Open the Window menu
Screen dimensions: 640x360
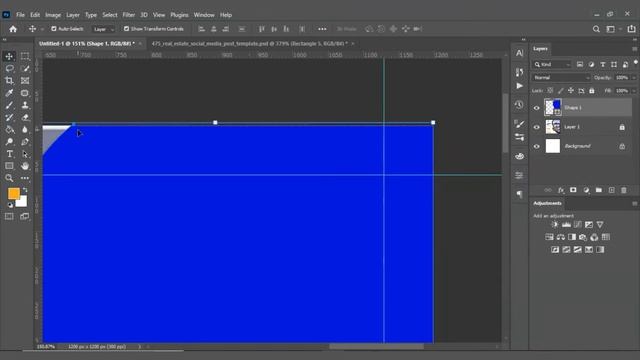[x=204, y=15]
